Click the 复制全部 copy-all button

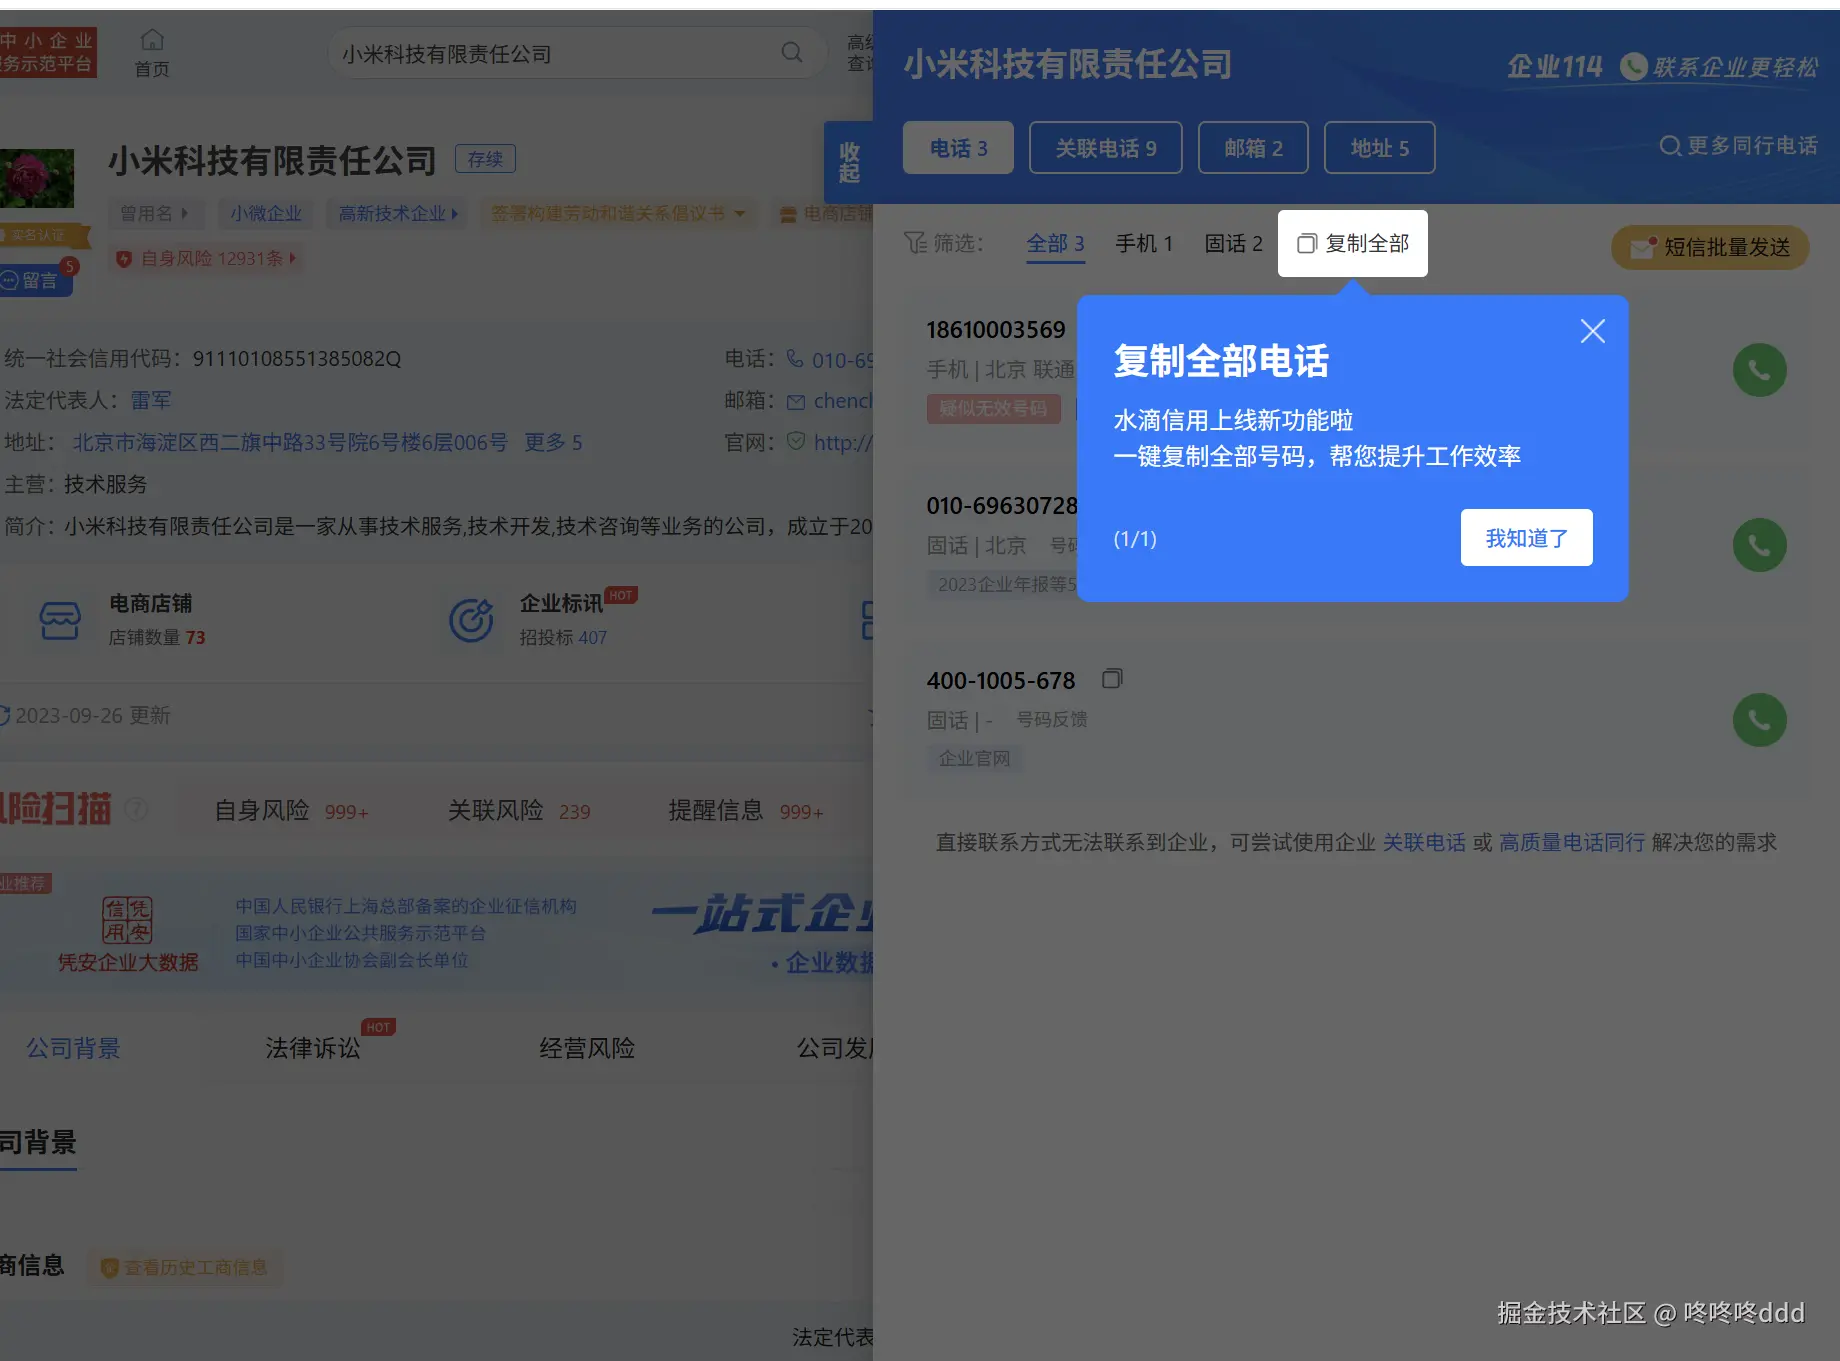click(1352, 243)
